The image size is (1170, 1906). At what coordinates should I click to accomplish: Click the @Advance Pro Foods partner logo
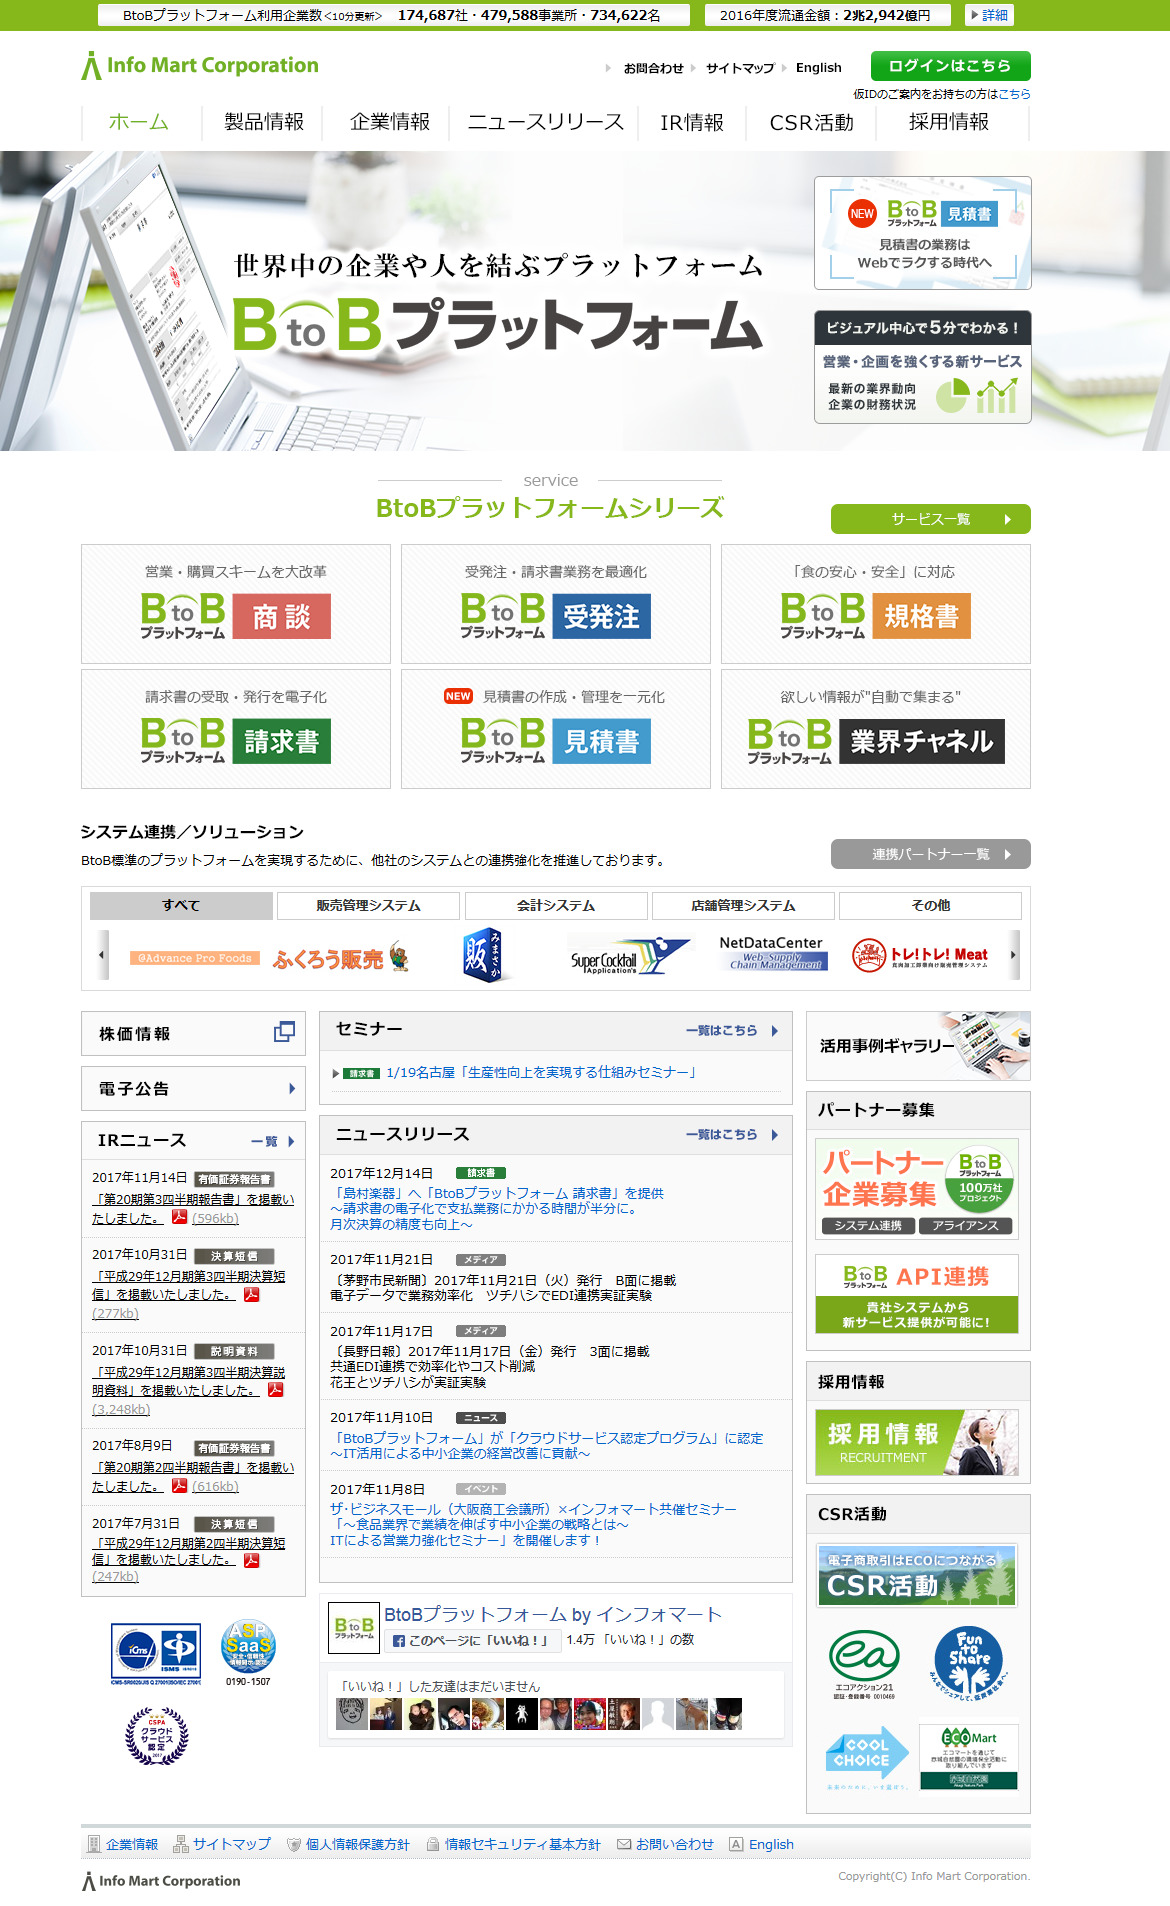point(194,958)
